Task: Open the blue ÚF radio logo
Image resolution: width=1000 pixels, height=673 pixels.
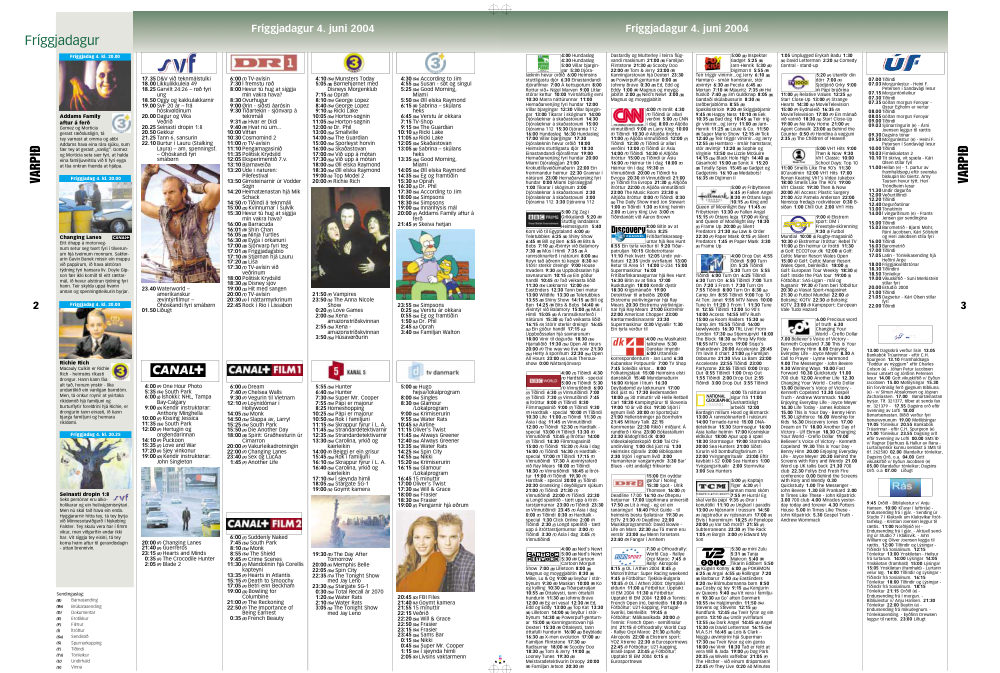Action: pyautogui.click(x=902, y=63)
